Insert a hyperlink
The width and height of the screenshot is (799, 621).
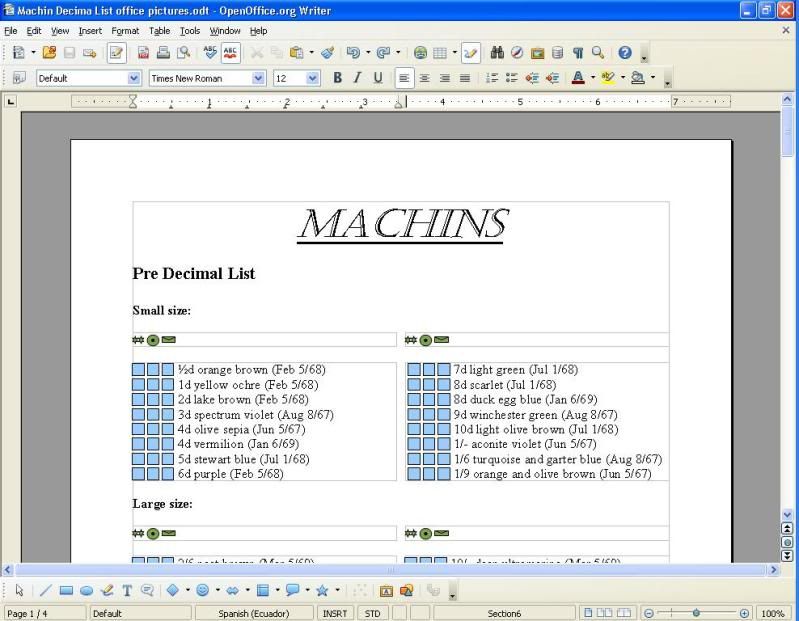(420, 52)
